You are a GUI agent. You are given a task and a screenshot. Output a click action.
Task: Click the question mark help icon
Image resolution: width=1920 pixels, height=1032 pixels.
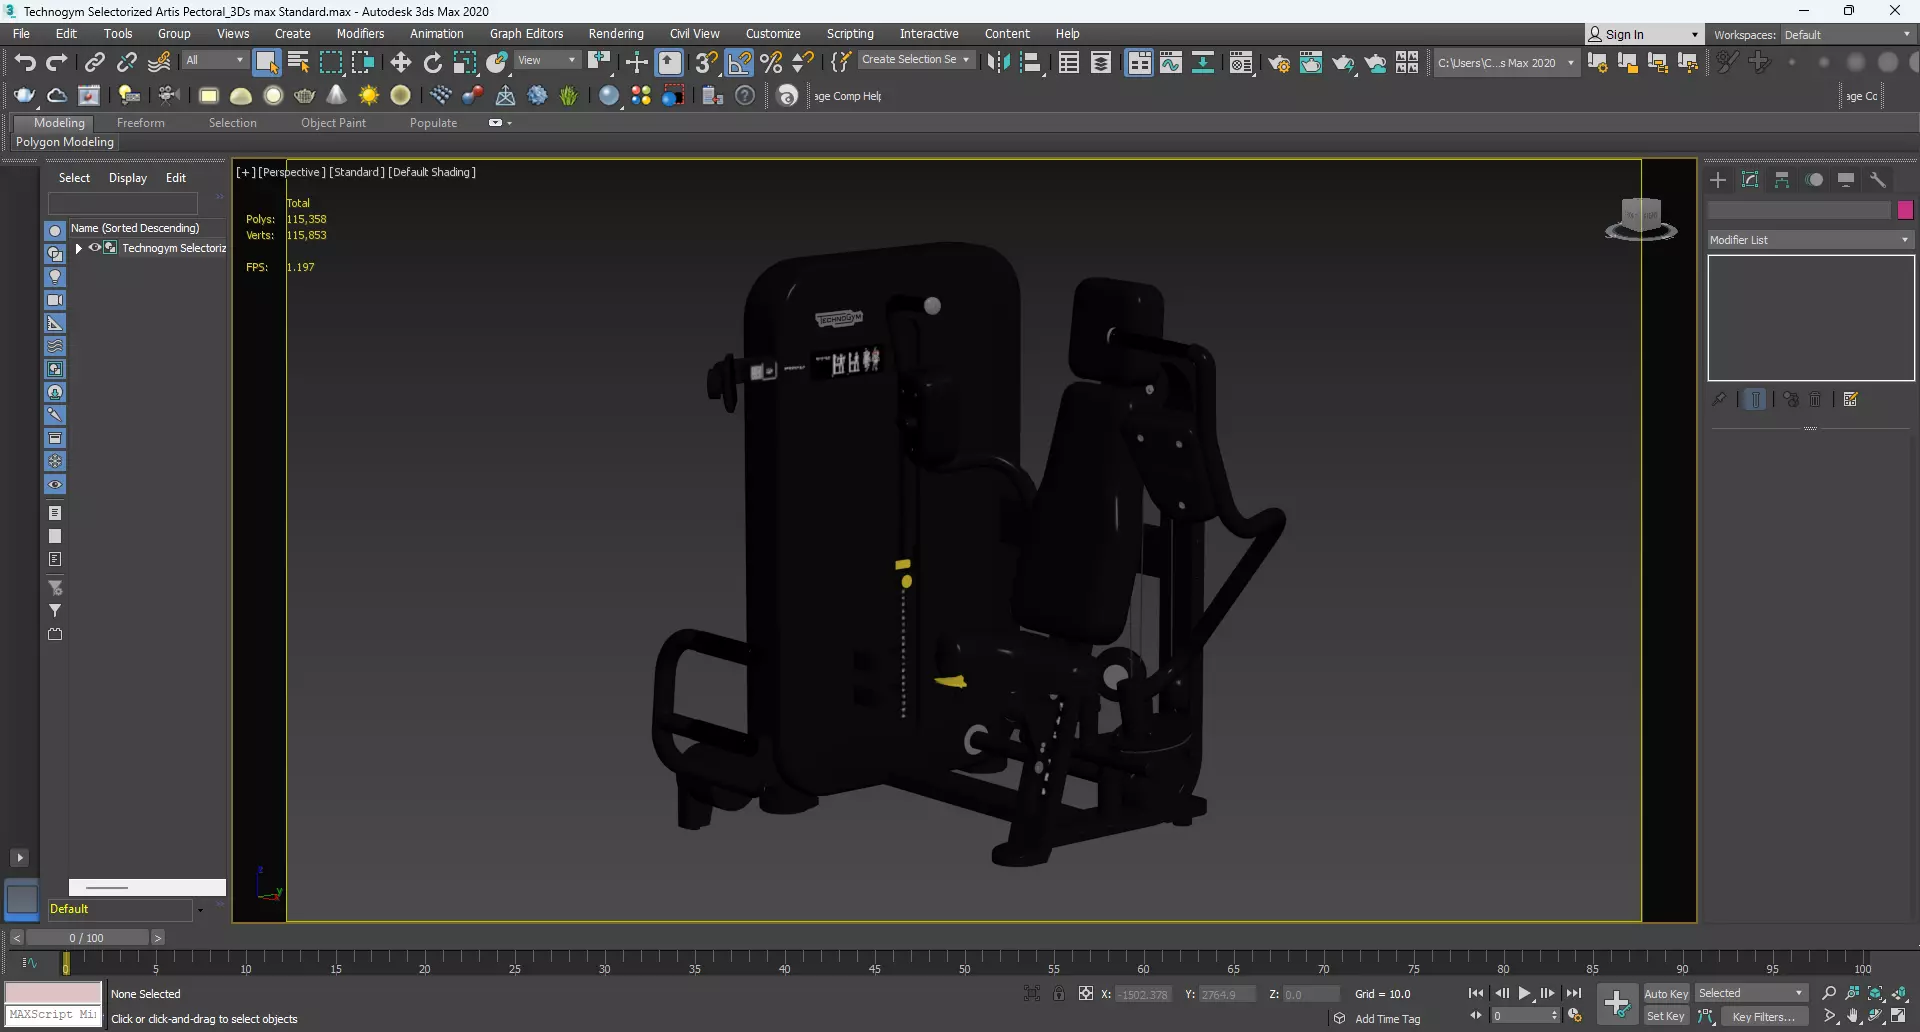(745, 96)
